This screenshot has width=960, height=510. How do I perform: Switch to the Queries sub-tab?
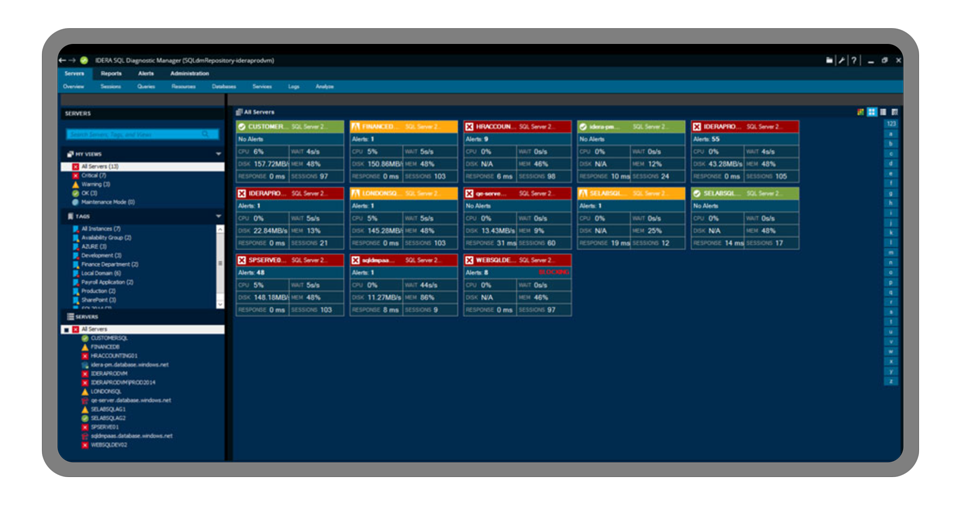(x=146, y=87)
